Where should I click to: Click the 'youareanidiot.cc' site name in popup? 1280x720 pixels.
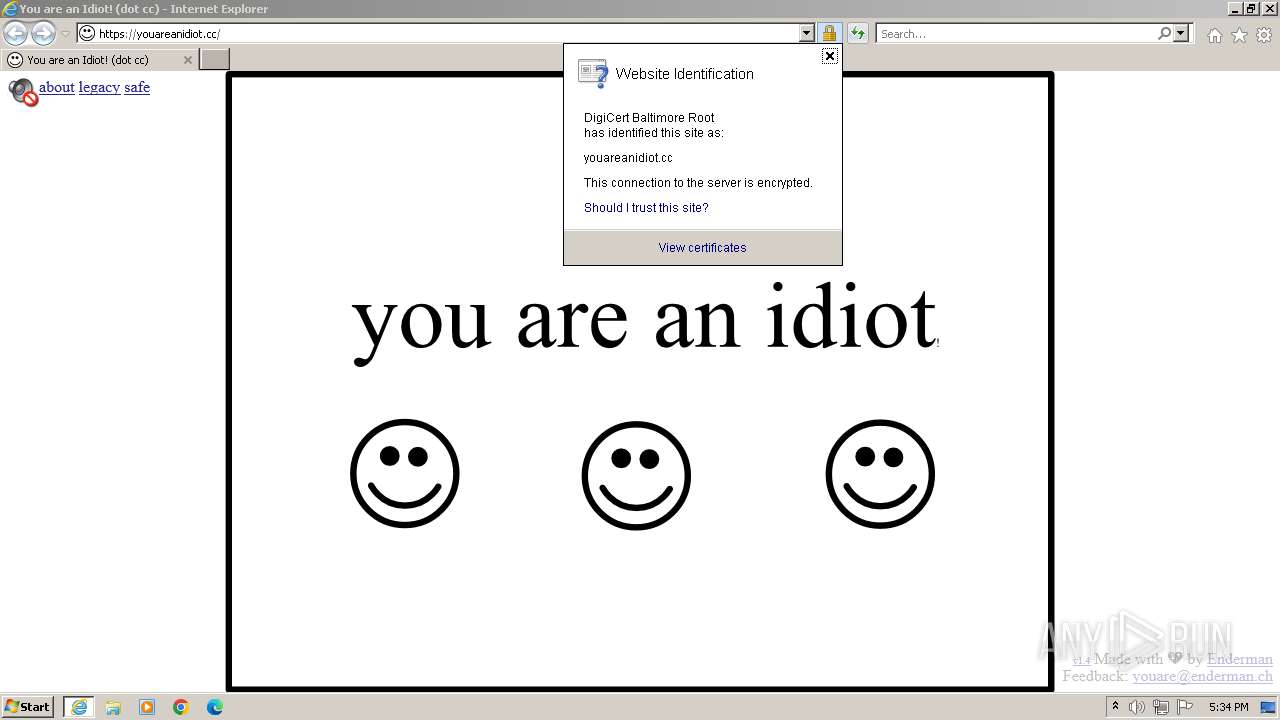coord(628,158)
